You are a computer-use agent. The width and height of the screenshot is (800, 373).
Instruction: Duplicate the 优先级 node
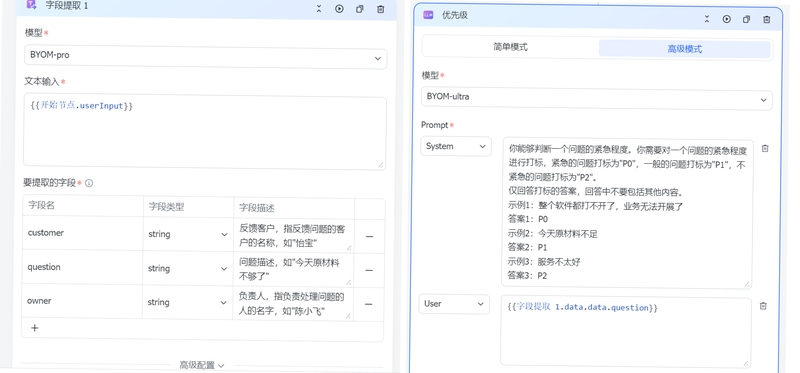coord(746,19)
